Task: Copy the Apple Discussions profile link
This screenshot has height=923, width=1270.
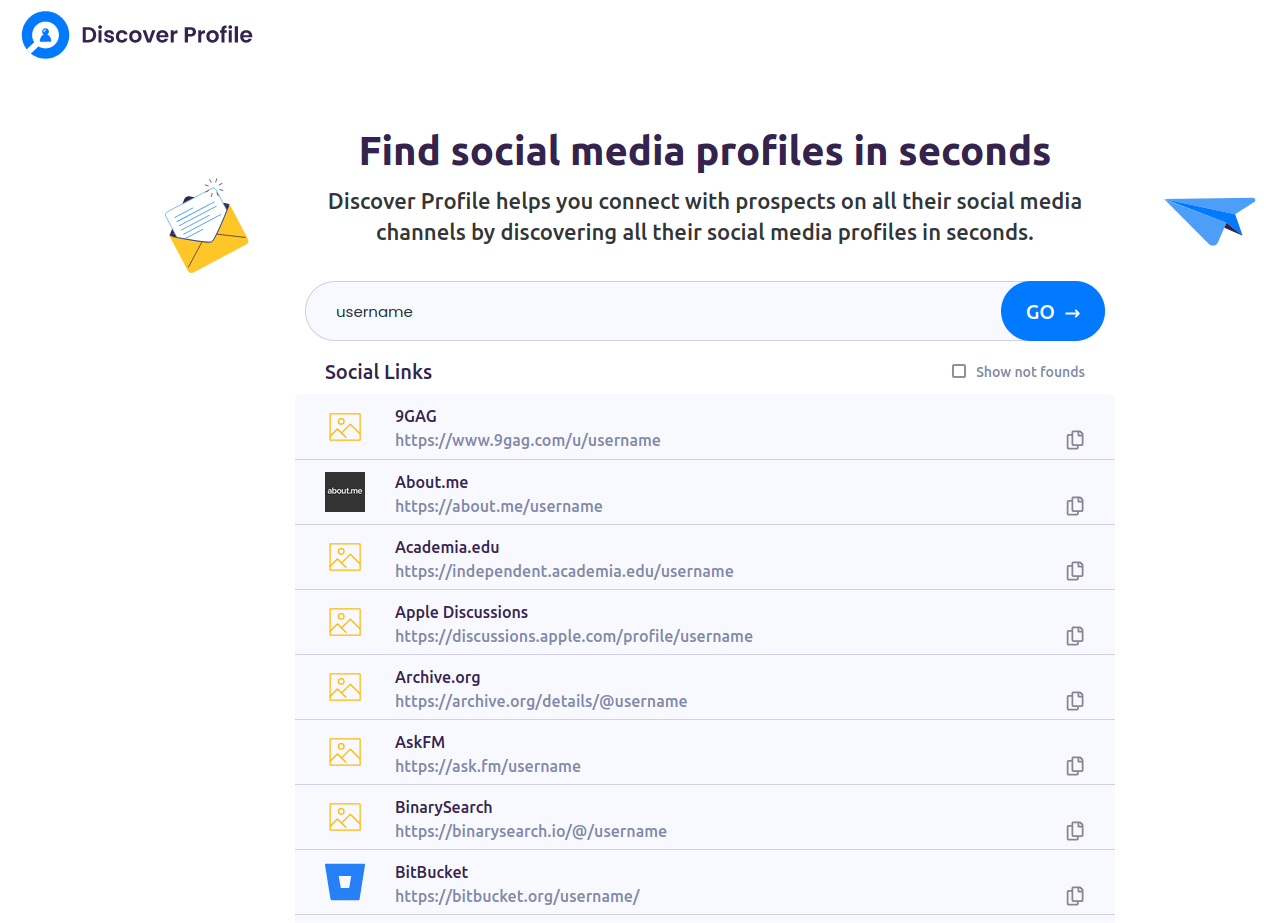Action: [x=1075, y=636]
